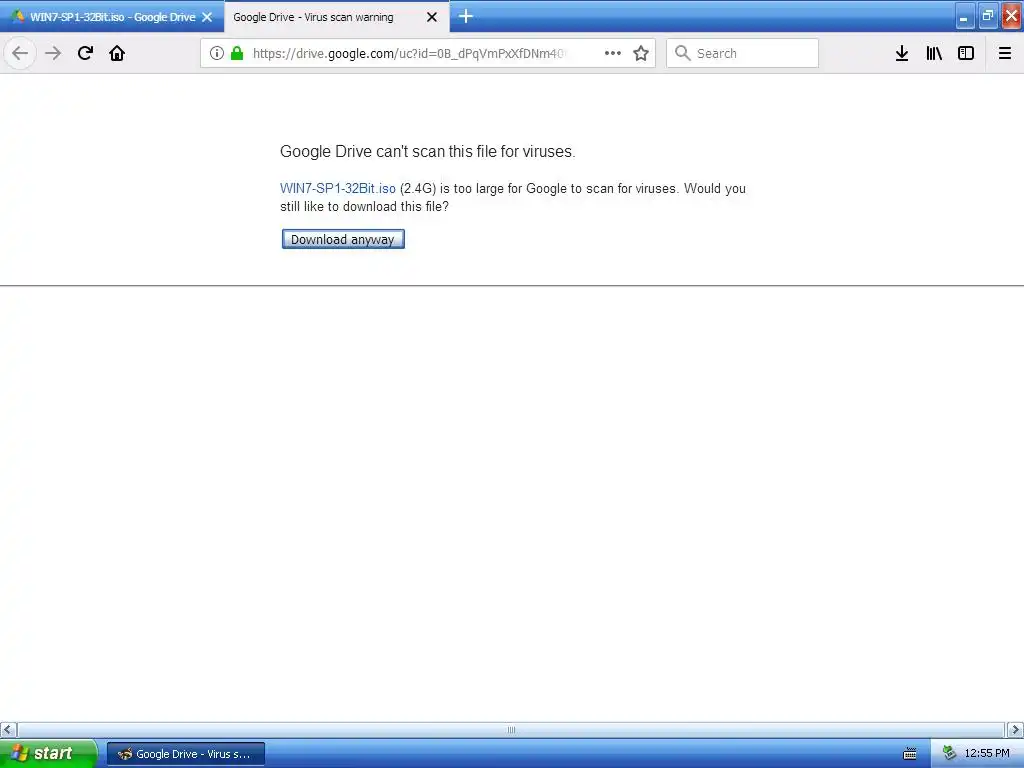The image size is (1024, 768).
Task: Click horizontal scrollbar right arrow
Action: [x=1015, y=729]
